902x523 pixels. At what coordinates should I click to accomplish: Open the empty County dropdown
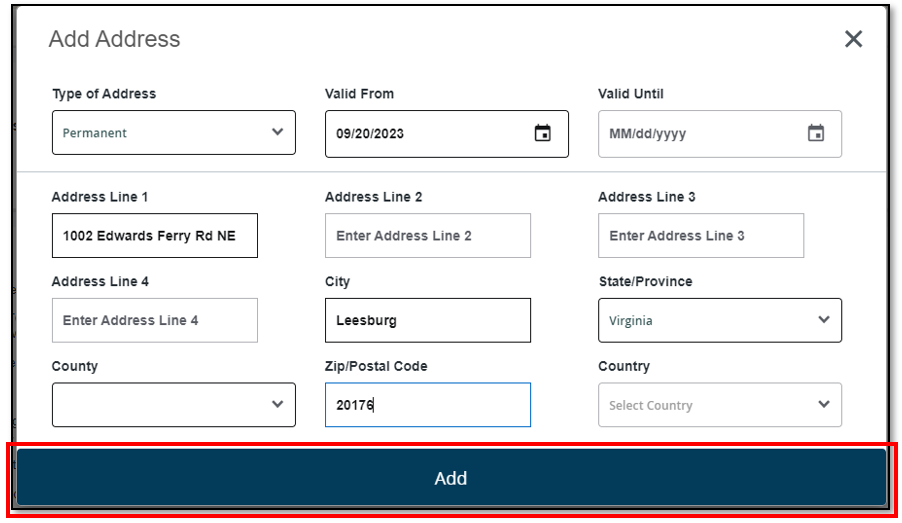coord(160,405)
